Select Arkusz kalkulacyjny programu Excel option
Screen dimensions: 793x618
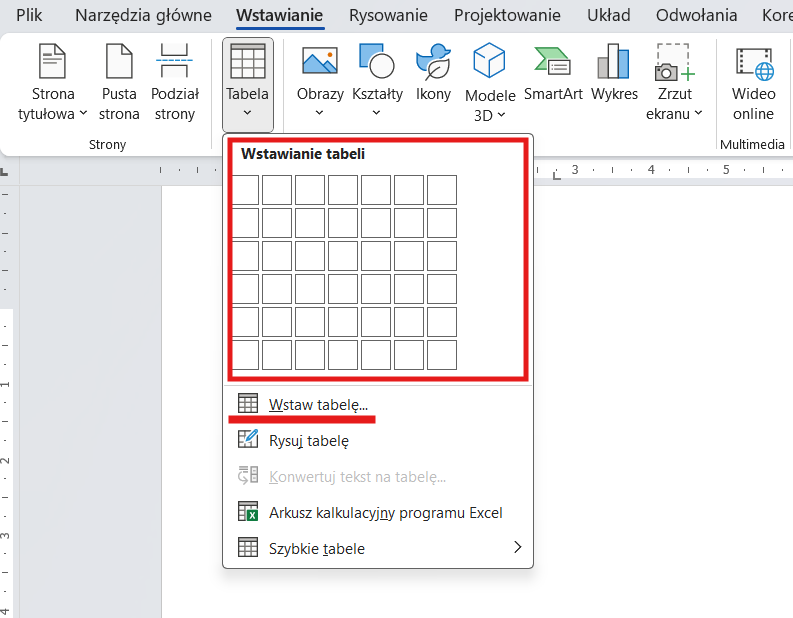click(385, 512)
